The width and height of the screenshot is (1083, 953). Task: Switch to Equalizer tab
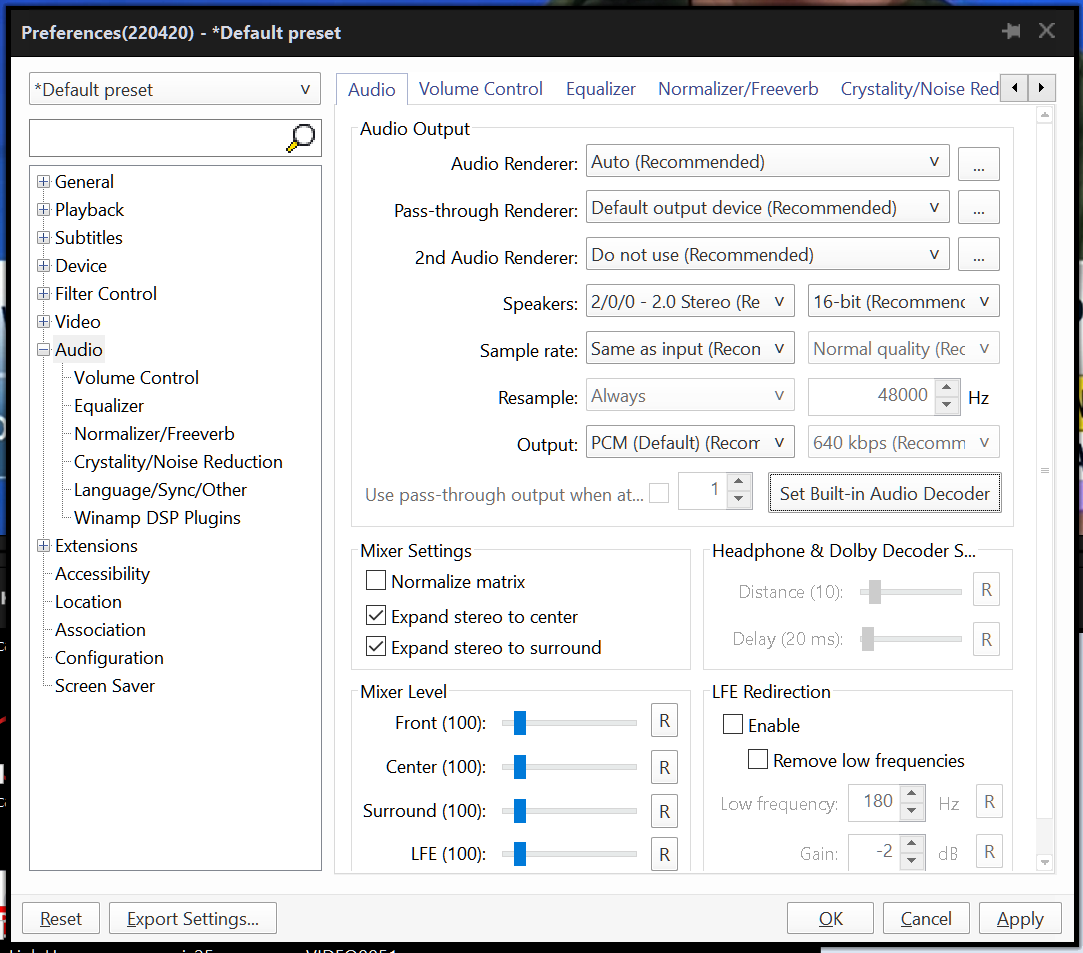pyautogui.click(x=600, y=89)
